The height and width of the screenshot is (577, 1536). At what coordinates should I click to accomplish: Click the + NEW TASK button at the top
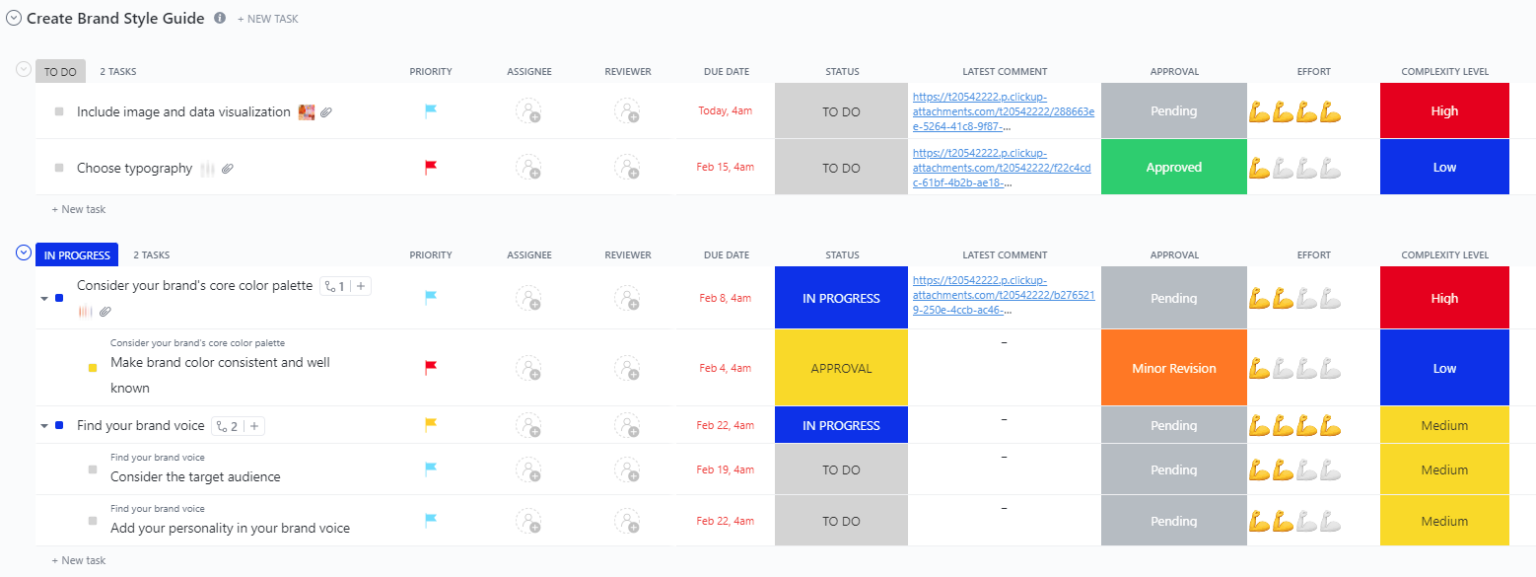point(267,17)
